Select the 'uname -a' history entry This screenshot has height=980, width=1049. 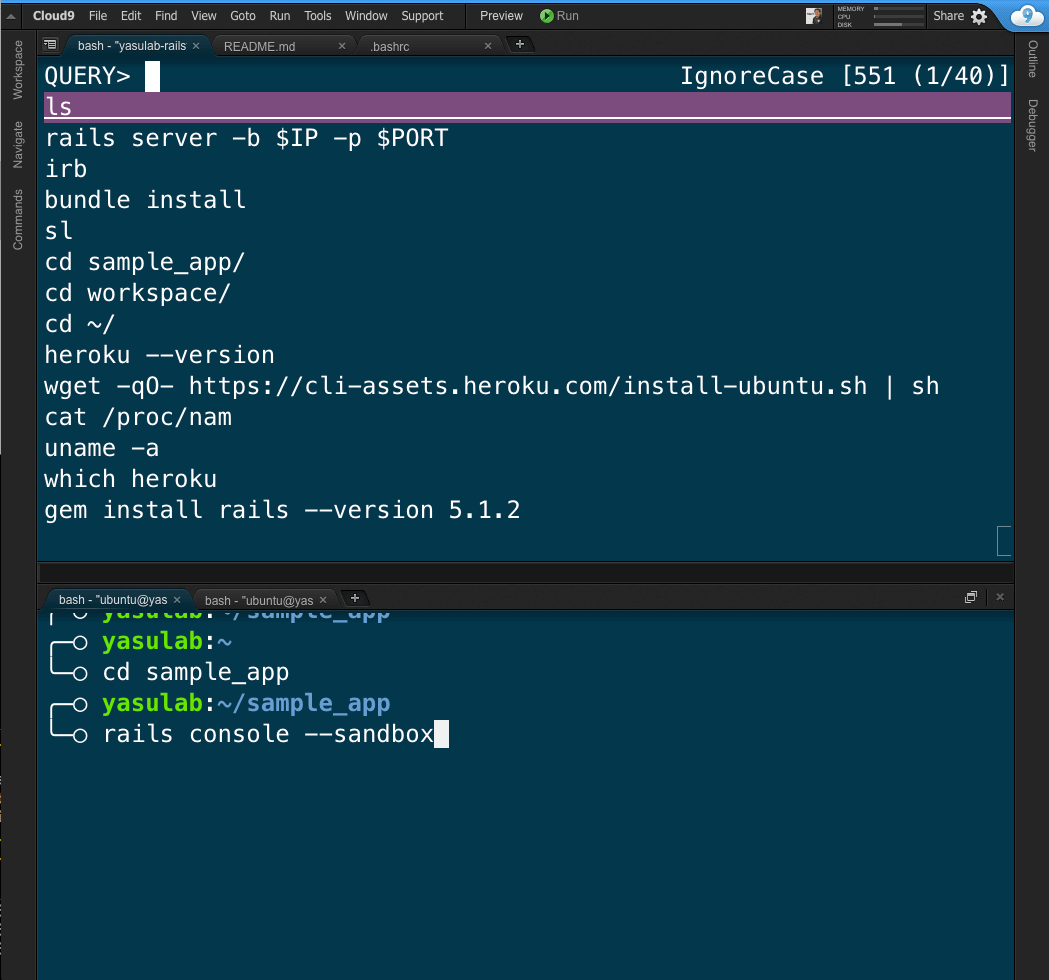pos(102,448)
